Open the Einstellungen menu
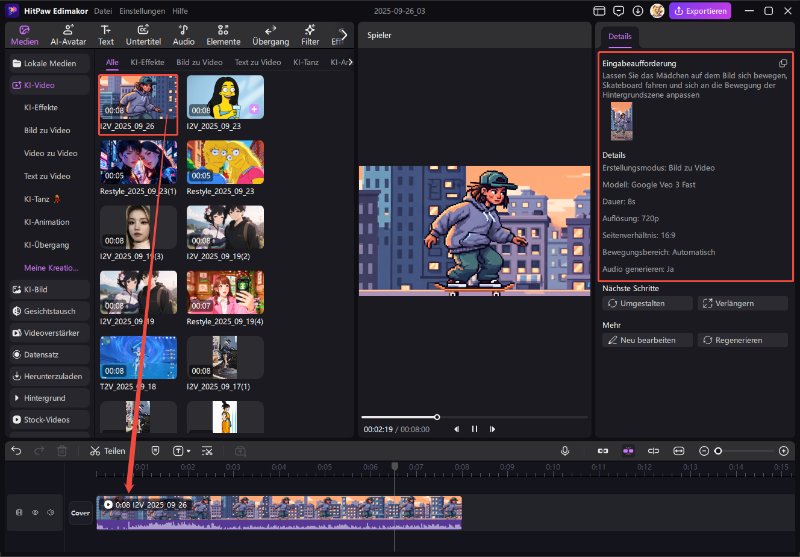The image size is (800, 557). (x=142, y=11)
